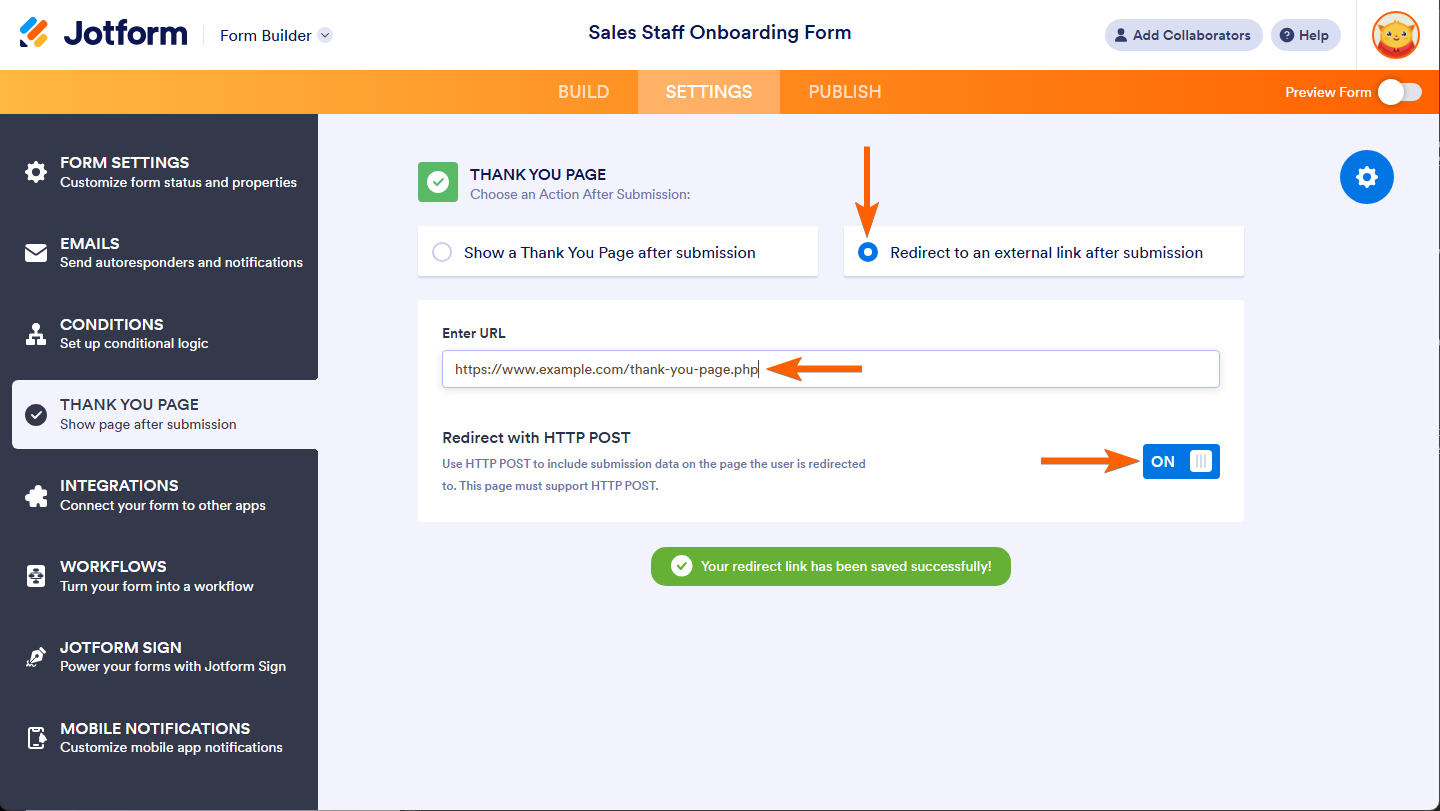Turn off Redirect with HTTP POST toggle

[x=1181, y=462]
